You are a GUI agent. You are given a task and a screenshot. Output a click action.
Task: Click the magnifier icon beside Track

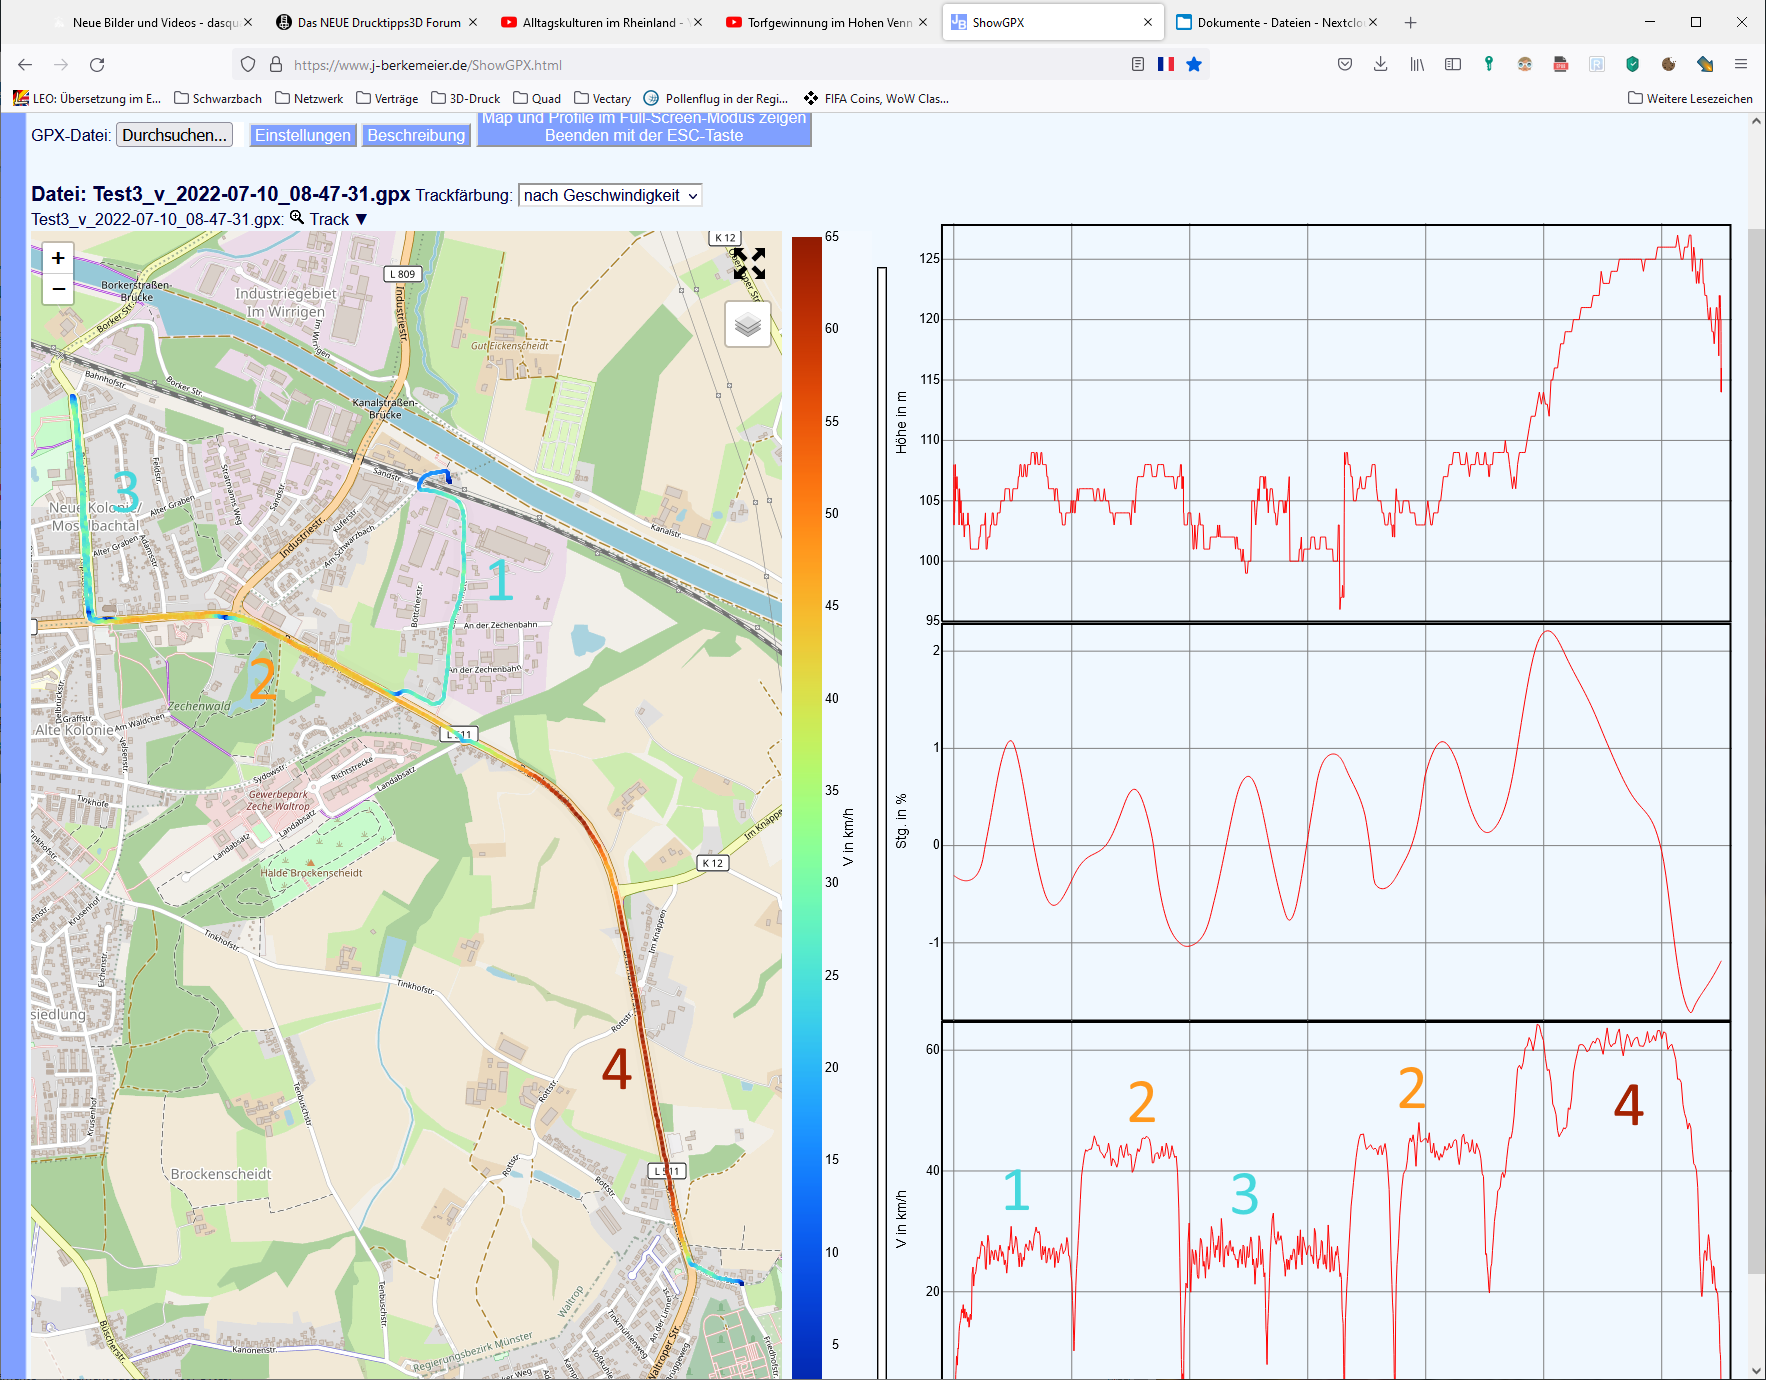296,218
